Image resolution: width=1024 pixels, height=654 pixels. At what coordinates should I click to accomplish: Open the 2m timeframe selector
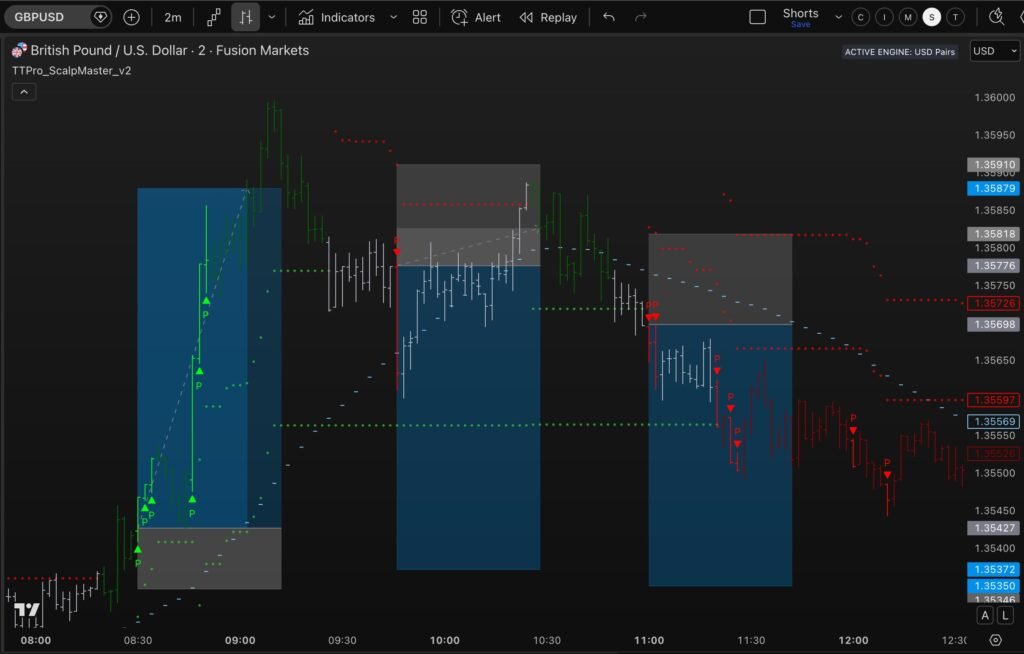click(x=173, y=17)
